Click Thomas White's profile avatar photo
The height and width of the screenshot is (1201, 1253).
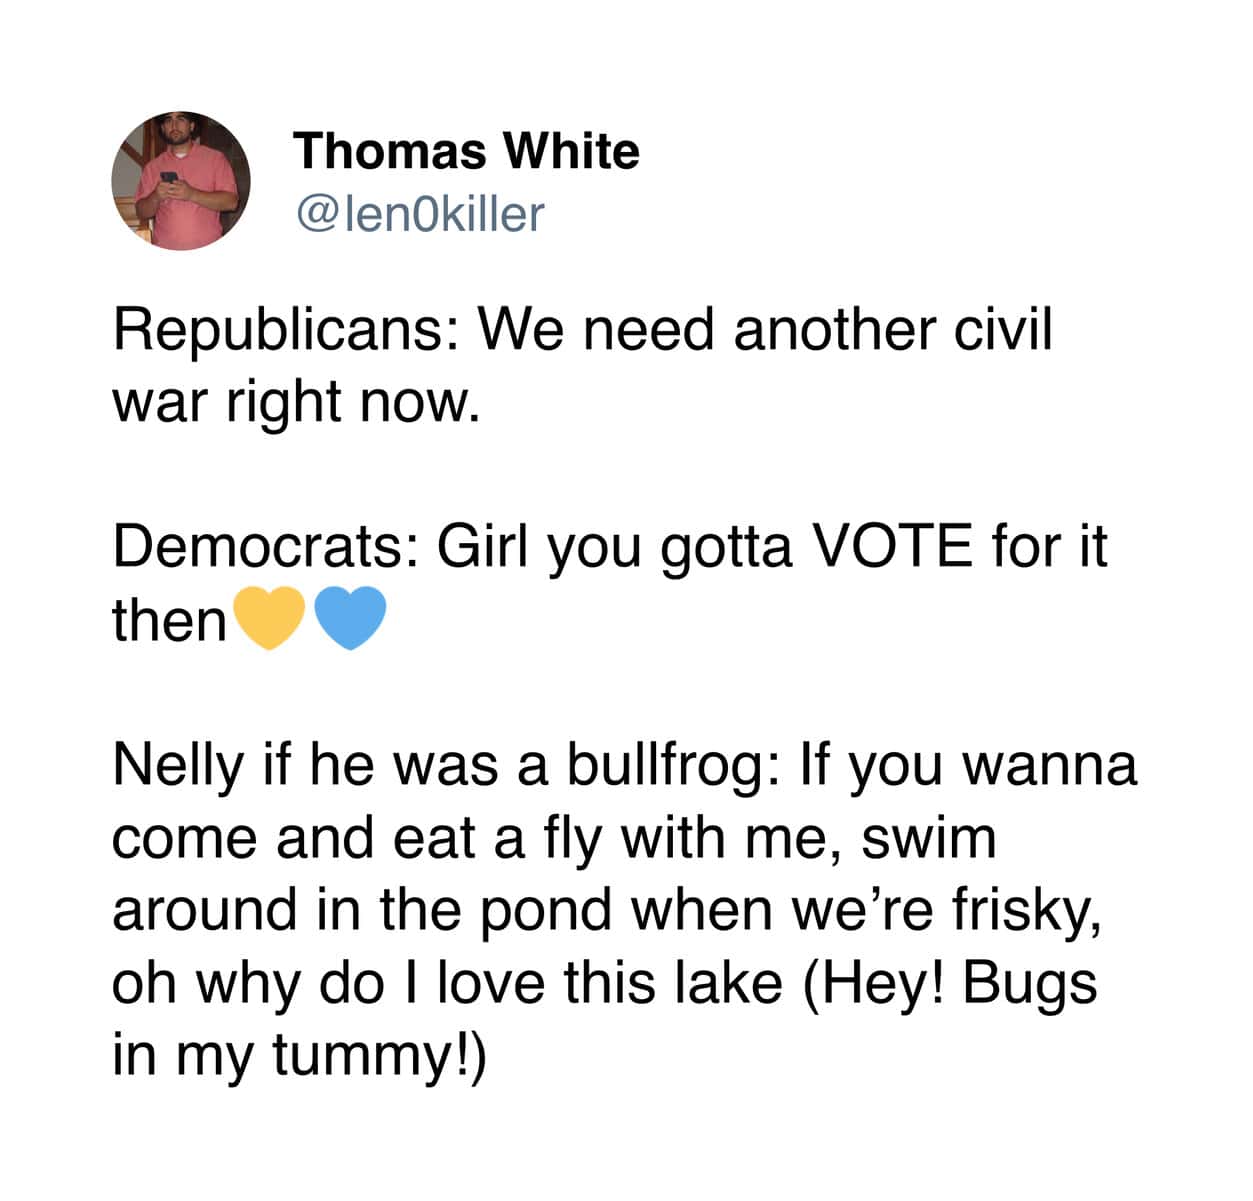[x=180, y=180]
